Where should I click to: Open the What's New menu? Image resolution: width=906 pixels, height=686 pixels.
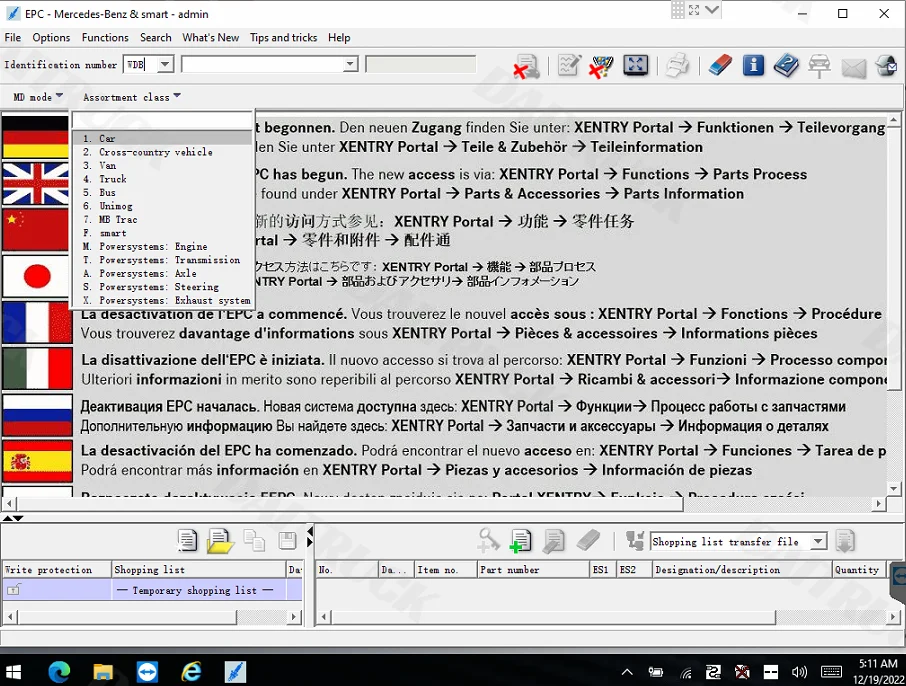tap(210, 38)
